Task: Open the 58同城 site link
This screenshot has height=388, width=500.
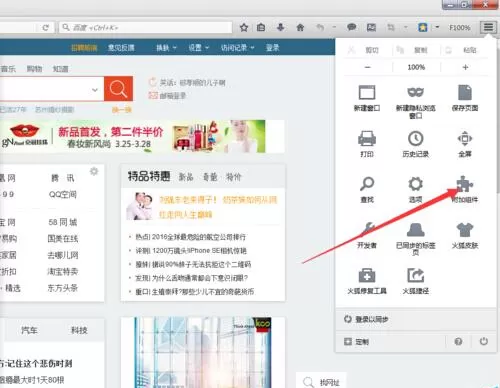Action: click(x=63, y=222)
